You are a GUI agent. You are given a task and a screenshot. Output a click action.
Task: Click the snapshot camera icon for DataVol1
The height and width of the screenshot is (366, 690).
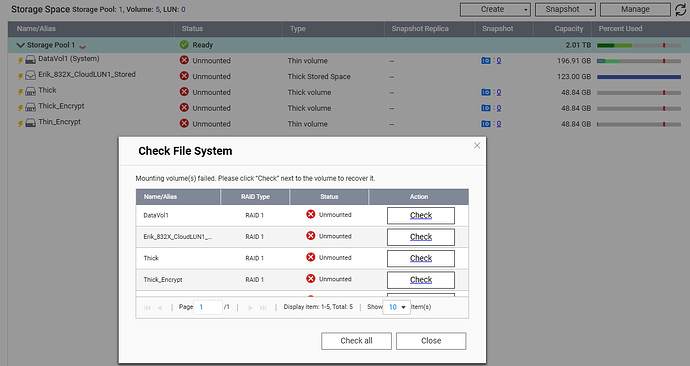click(x=486, y=61)
